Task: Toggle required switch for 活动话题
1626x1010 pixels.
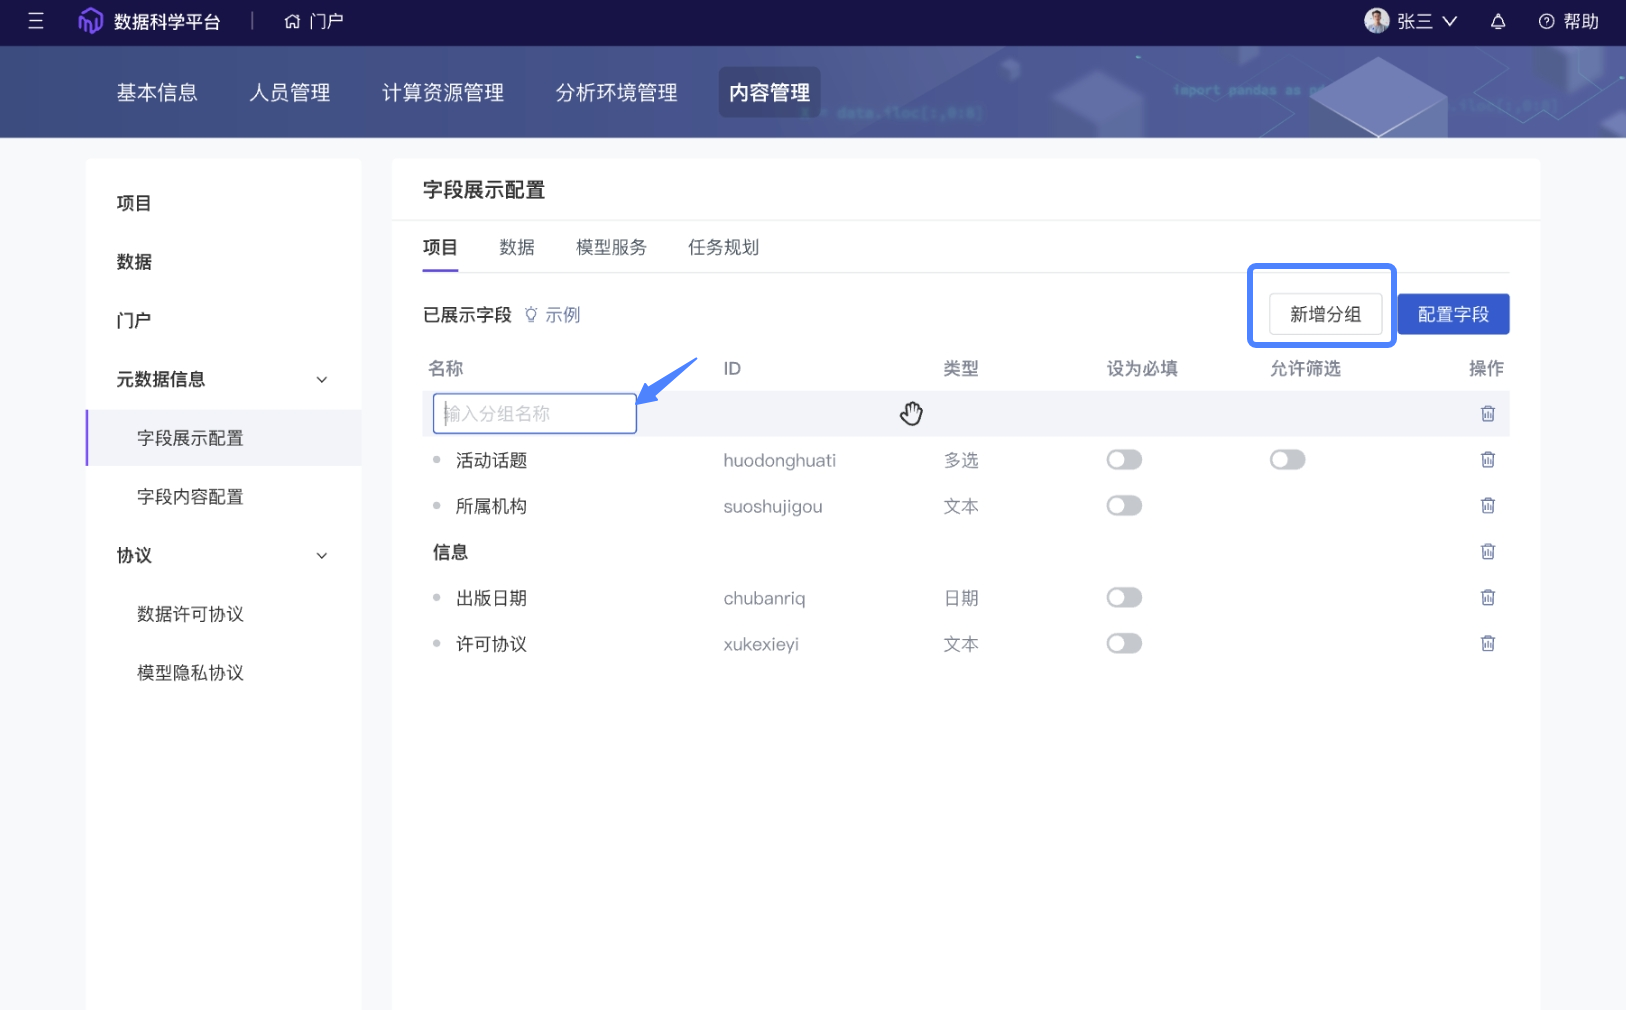Action: (x=1123, y=460)
